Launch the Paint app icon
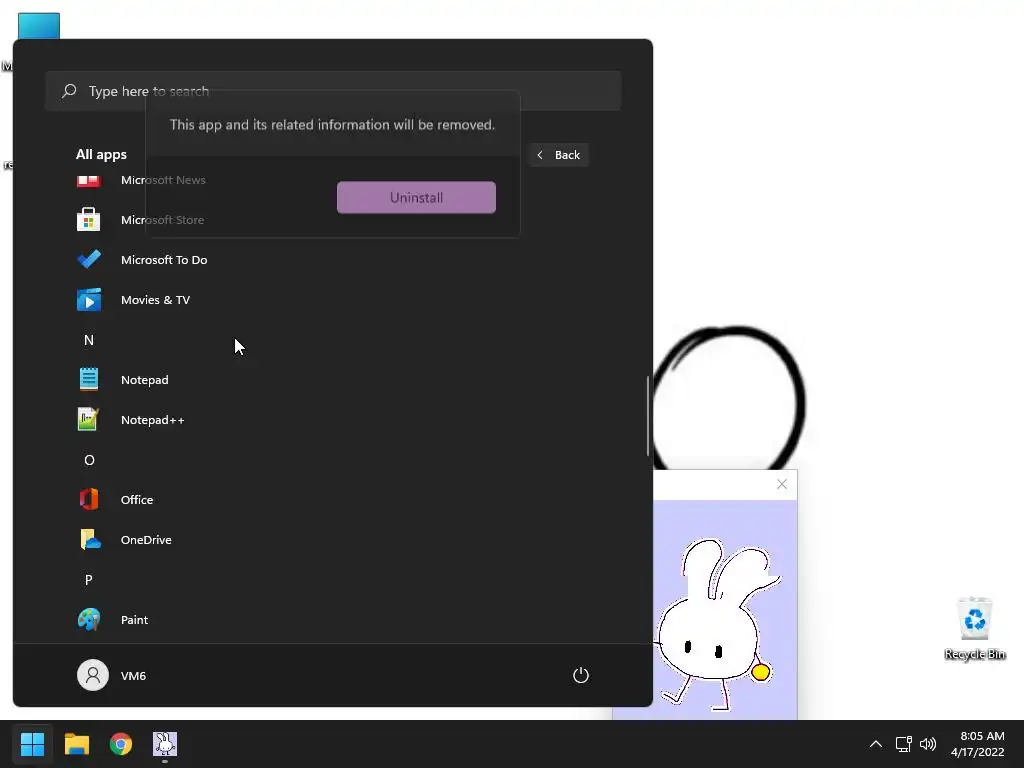This screenshot has height=768, width=1024. tap(89, 619)
